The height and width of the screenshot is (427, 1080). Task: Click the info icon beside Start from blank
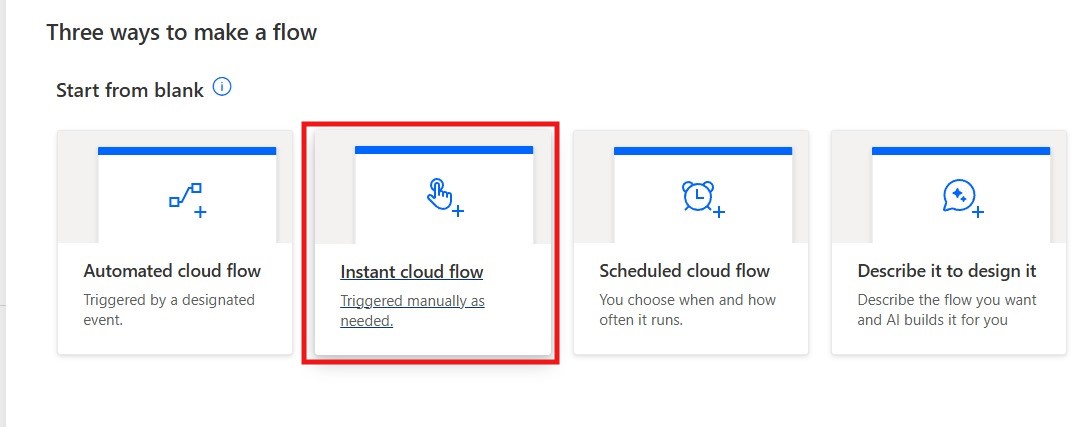pyautogui.click(x=222, y=88)
